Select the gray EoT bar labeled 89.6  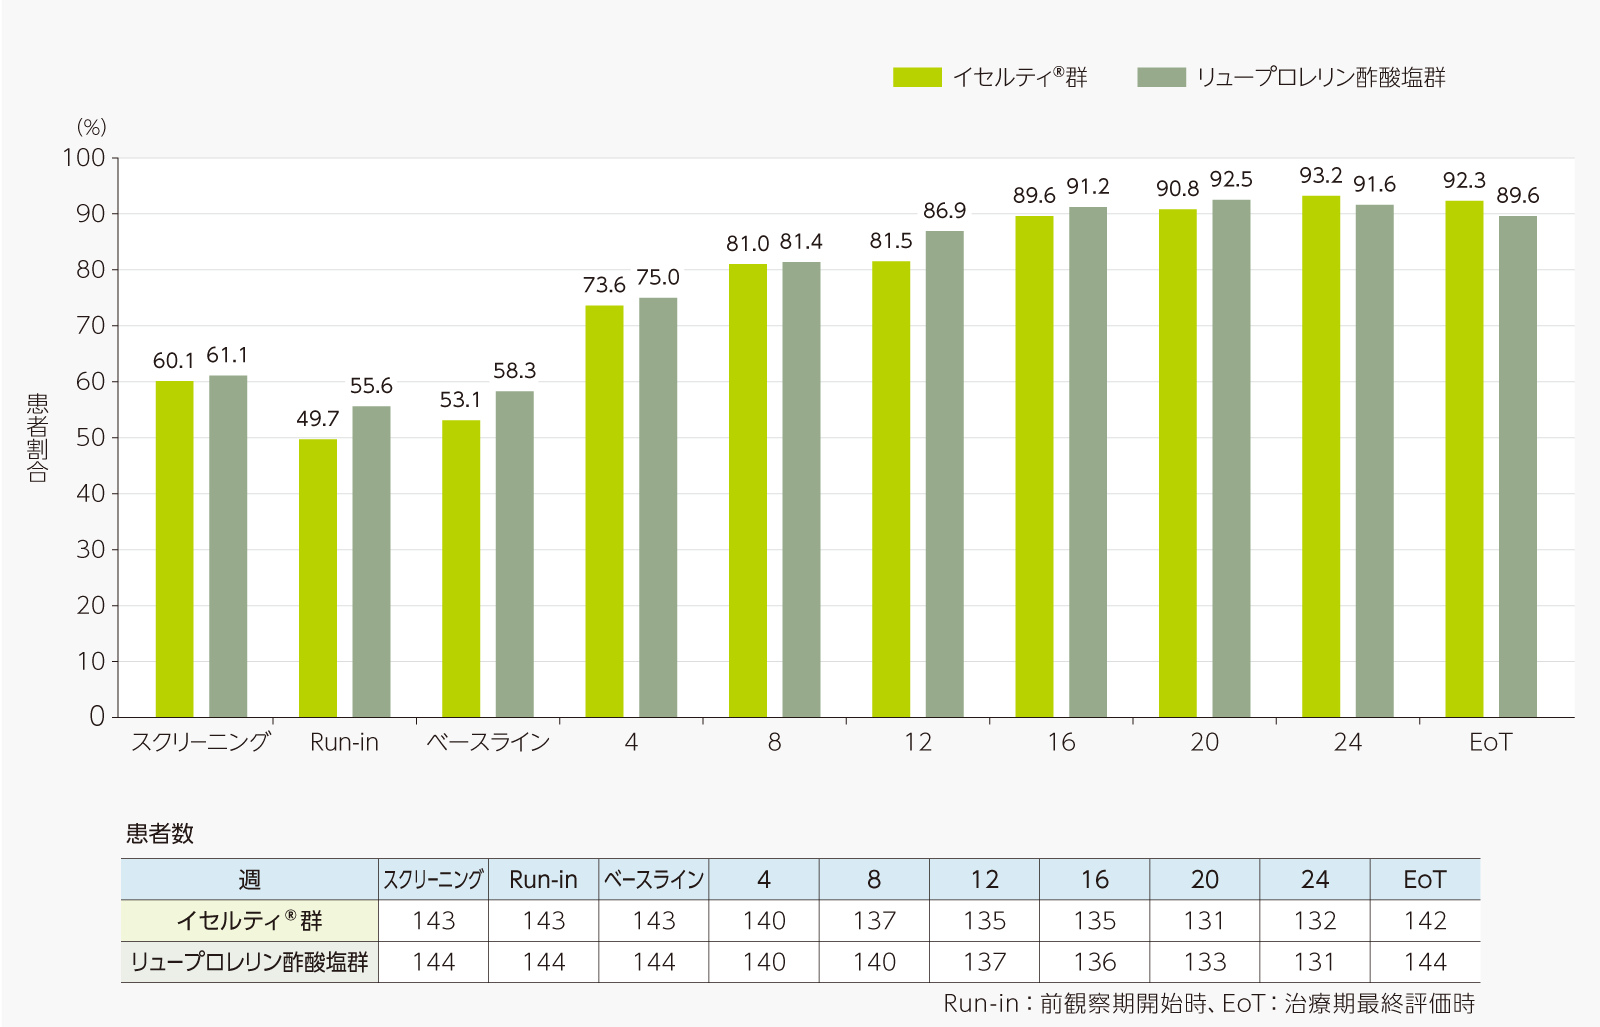[1517, 466]
